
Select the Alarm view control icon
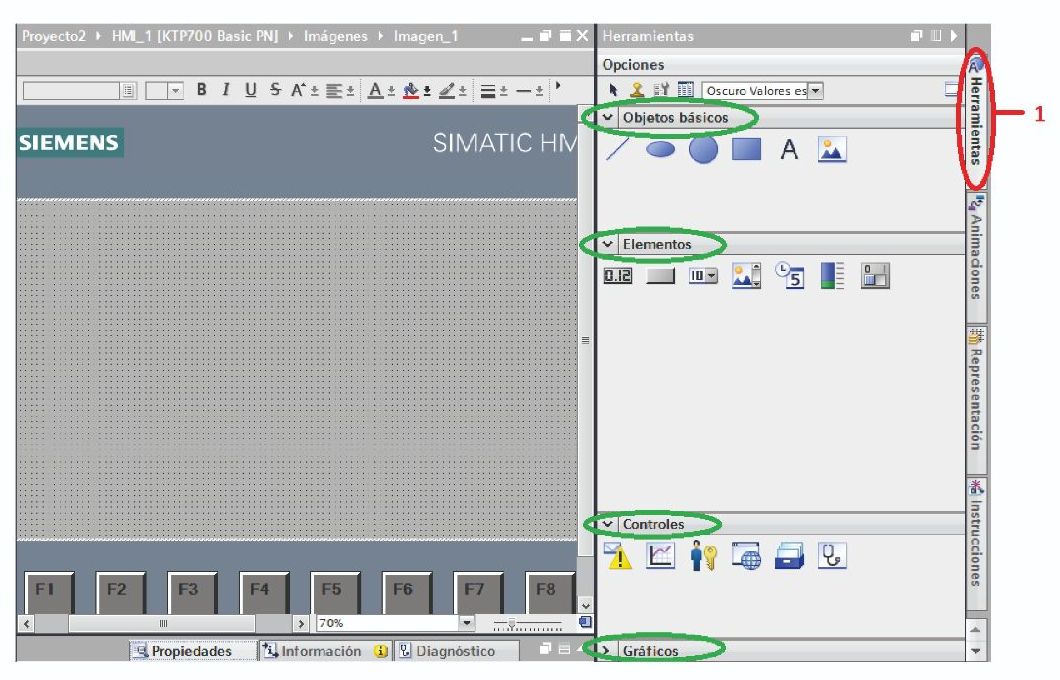618,556
